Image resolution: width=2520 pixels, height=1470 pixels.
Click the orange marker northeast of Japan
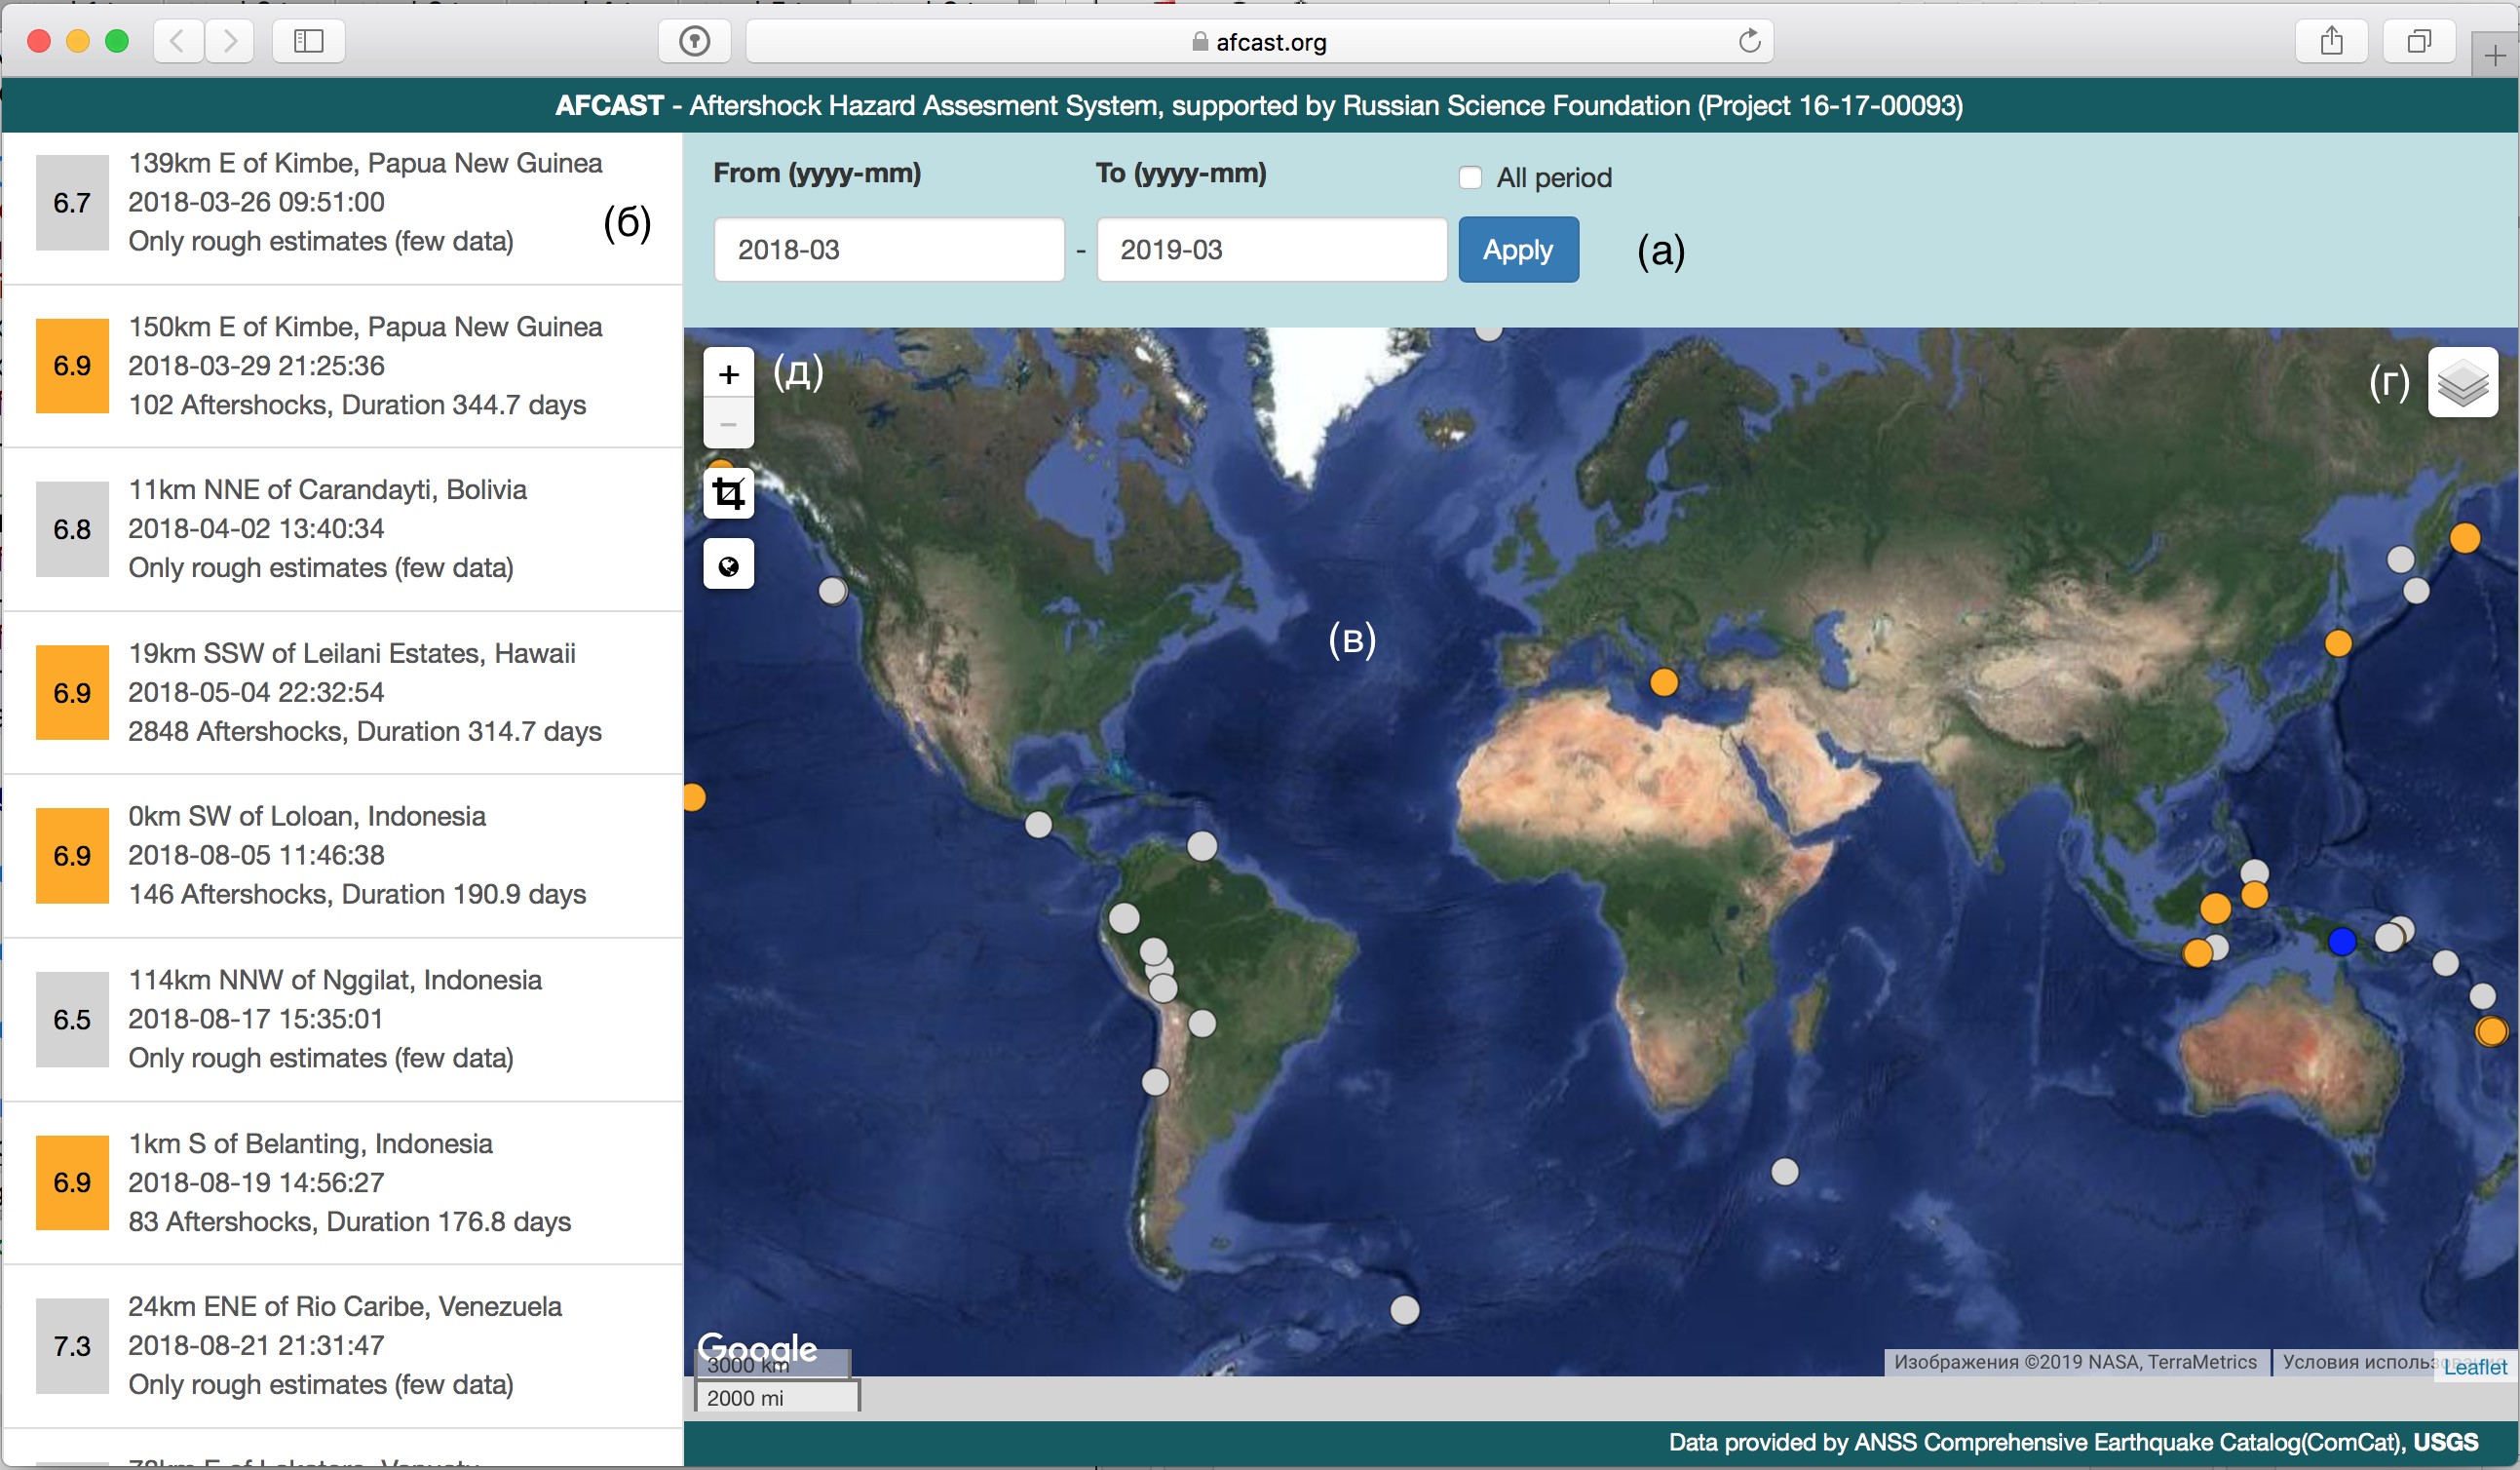pyautogui.click(x=2464, y=538)
